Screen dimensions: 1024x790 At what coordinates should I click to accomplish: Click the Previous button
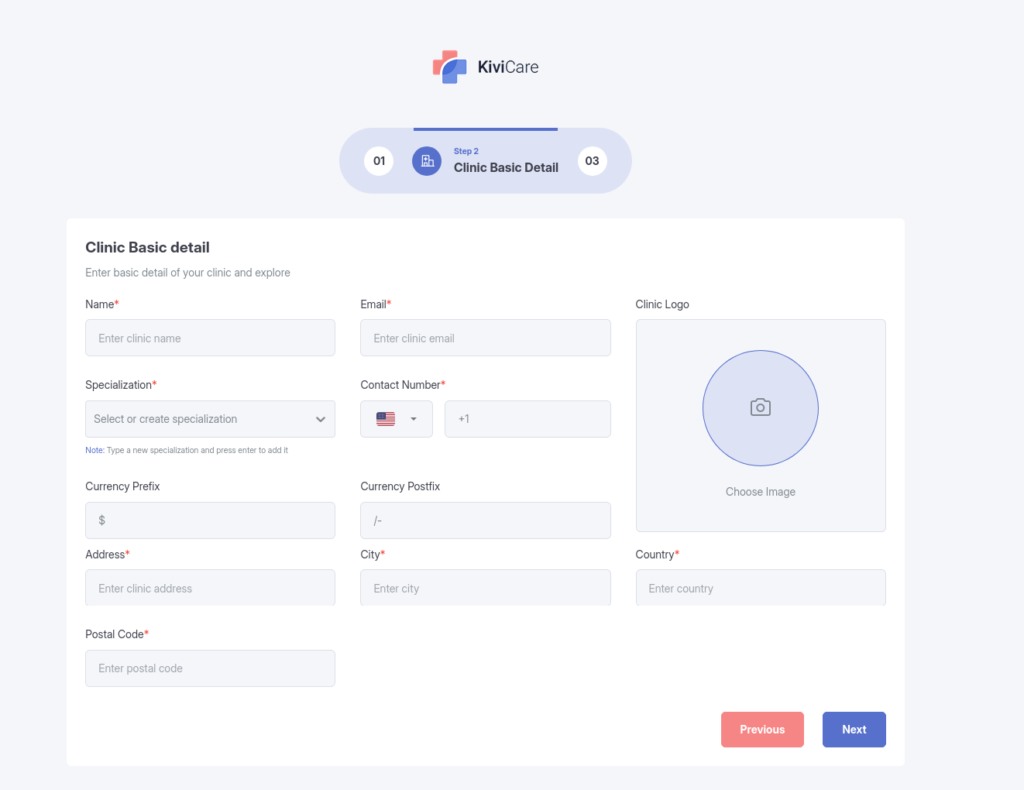pyautogui.click(x=762, y=729)
